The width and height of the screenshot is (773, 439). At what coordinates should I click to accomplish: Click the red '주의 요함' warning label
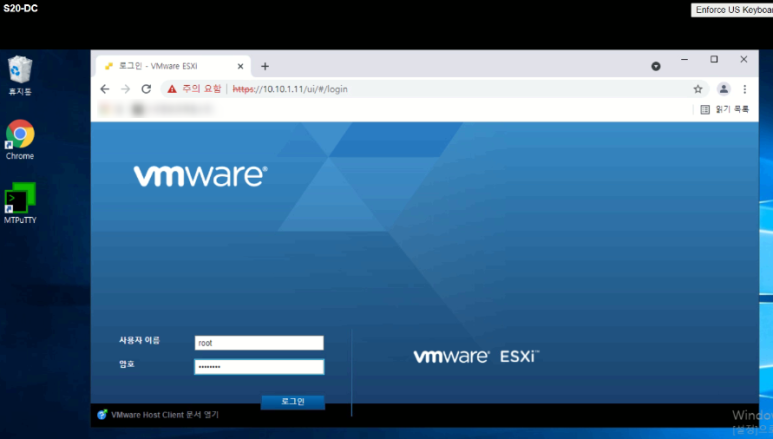click(202, 89)
